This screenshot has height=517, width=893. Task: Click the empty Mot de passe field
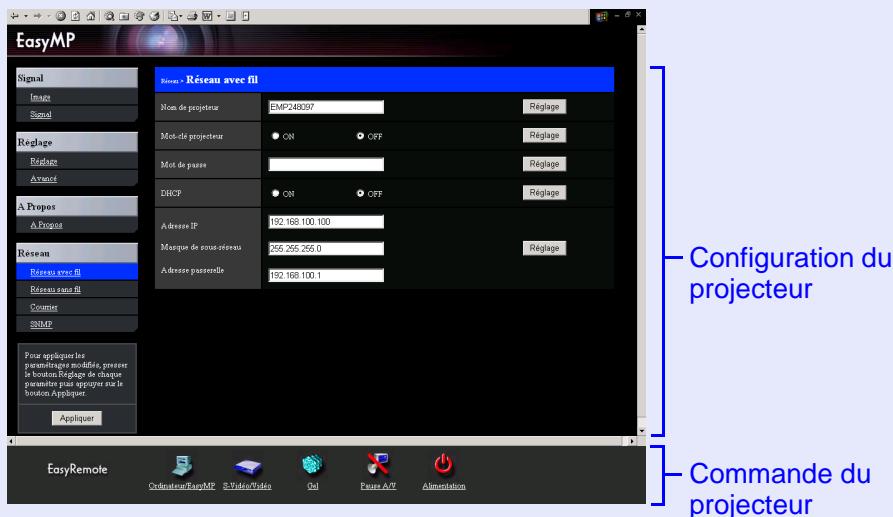326,165
